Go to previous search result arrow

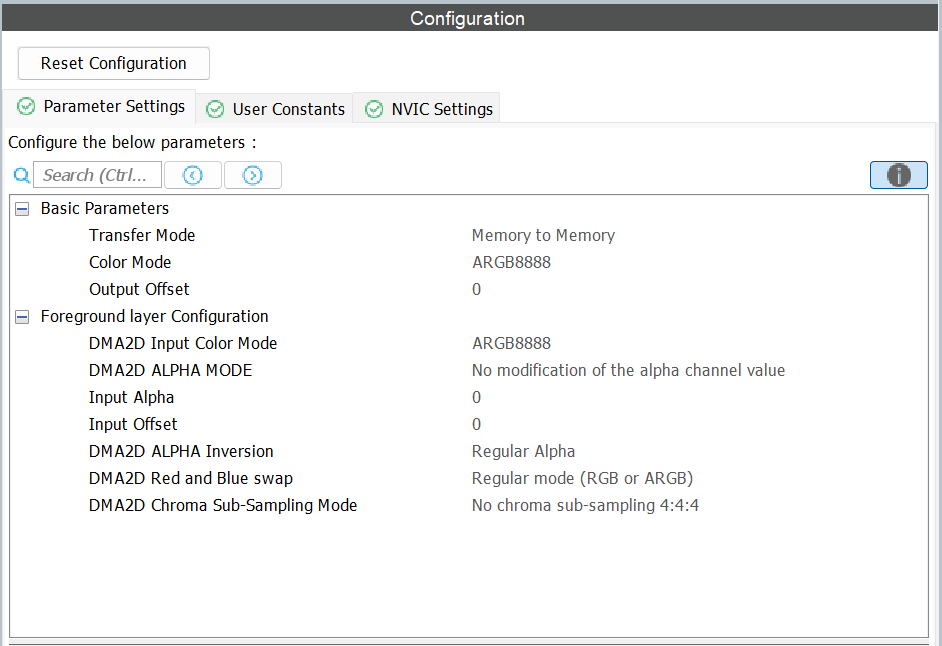(x=193, y=175)
